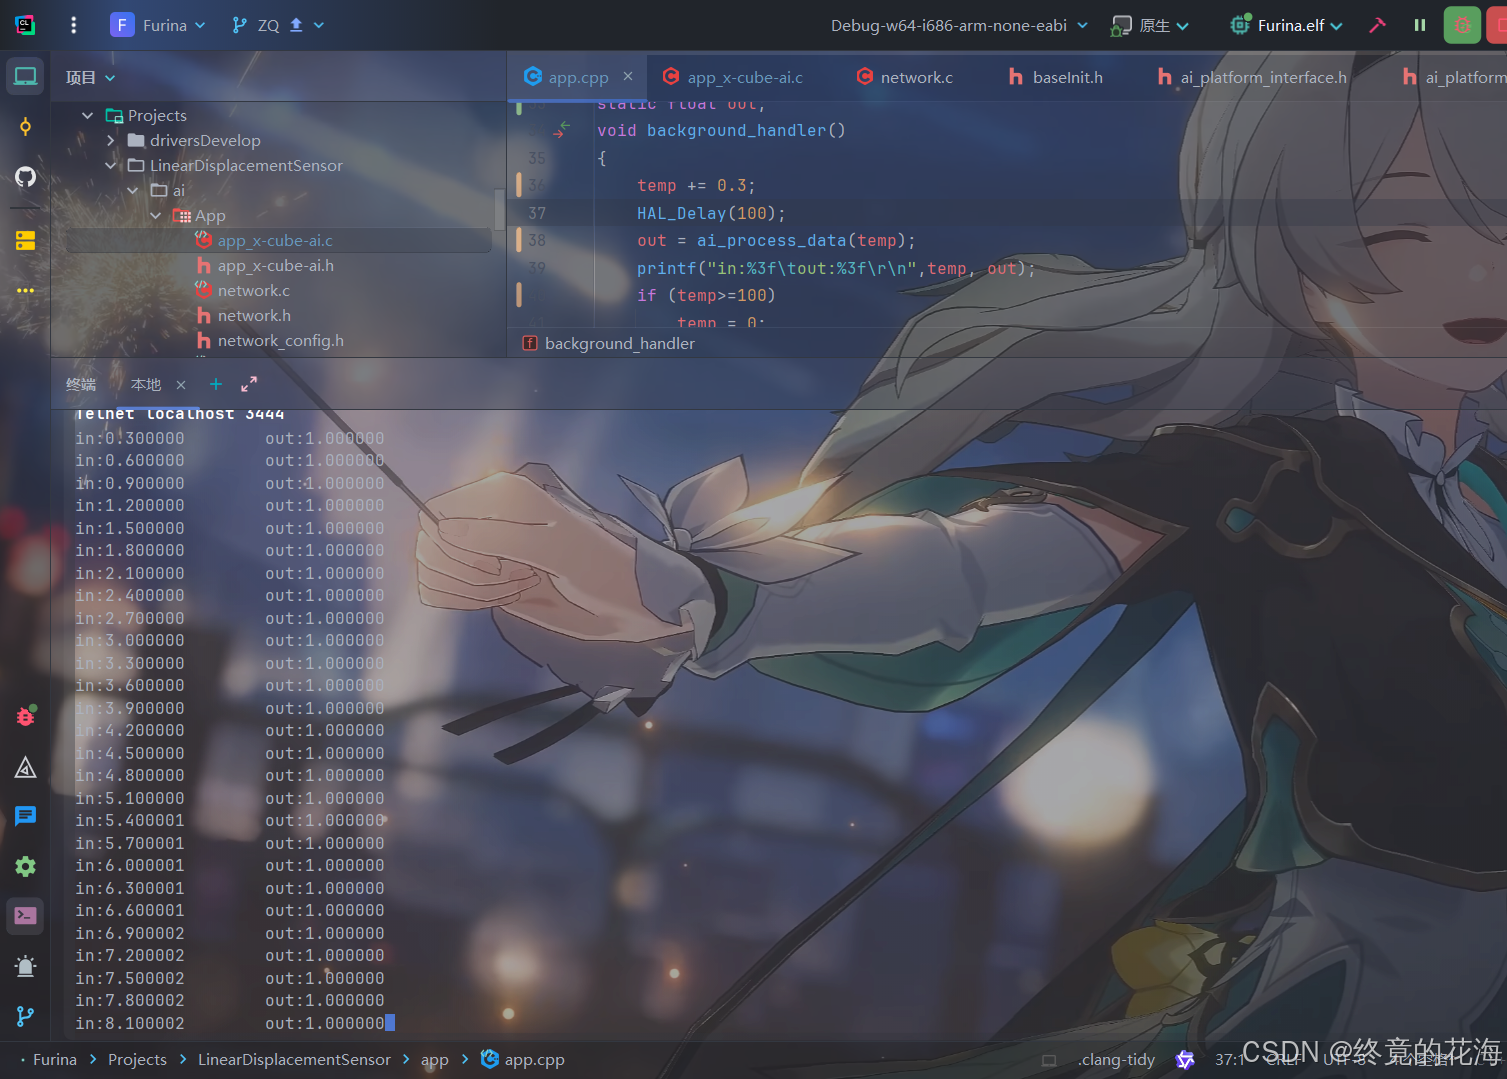
Task: Open the yellow structure tool window icon
Action: tap(25, 241)
